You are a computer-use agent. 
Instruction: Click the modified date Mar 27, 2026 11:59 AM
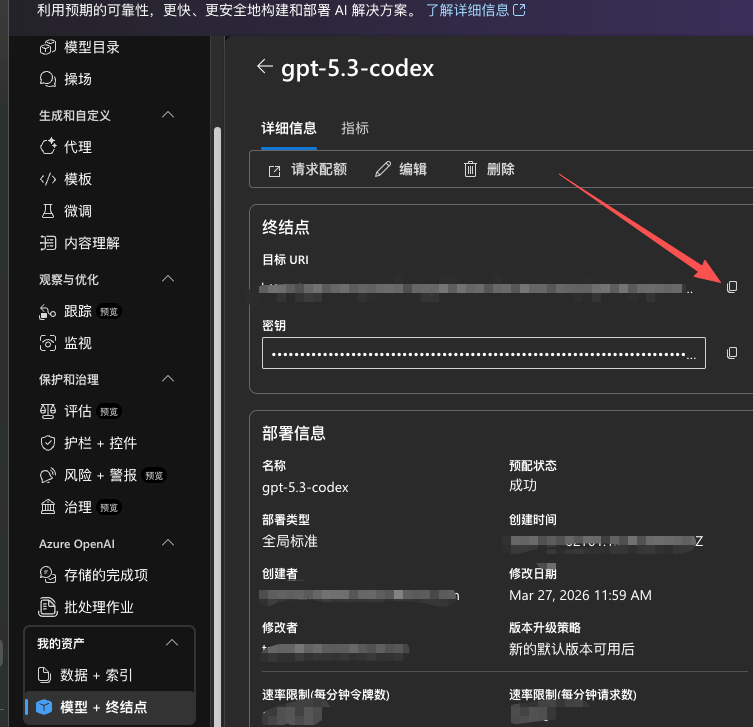pyautogui.click(x=580, y=595)
